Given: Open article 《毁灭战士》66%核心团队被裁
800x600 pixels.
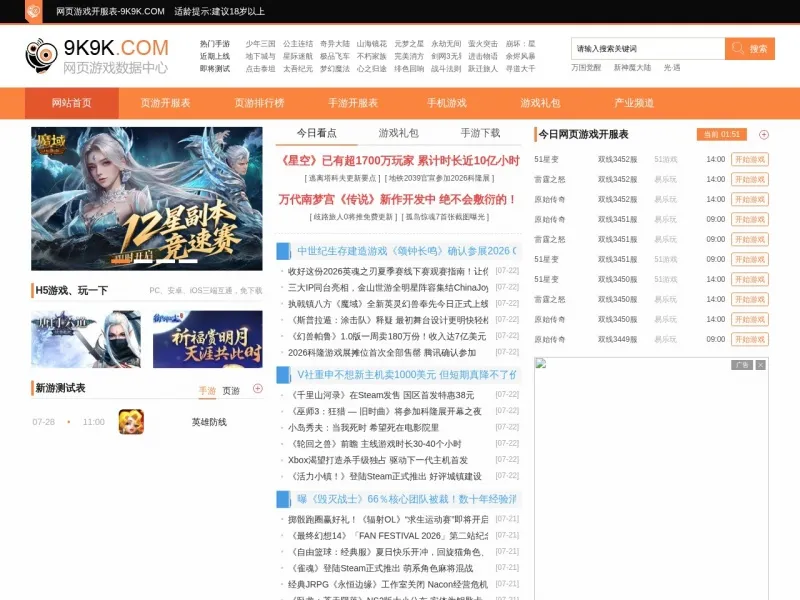Looking at the screenshot, I should 407,499.
